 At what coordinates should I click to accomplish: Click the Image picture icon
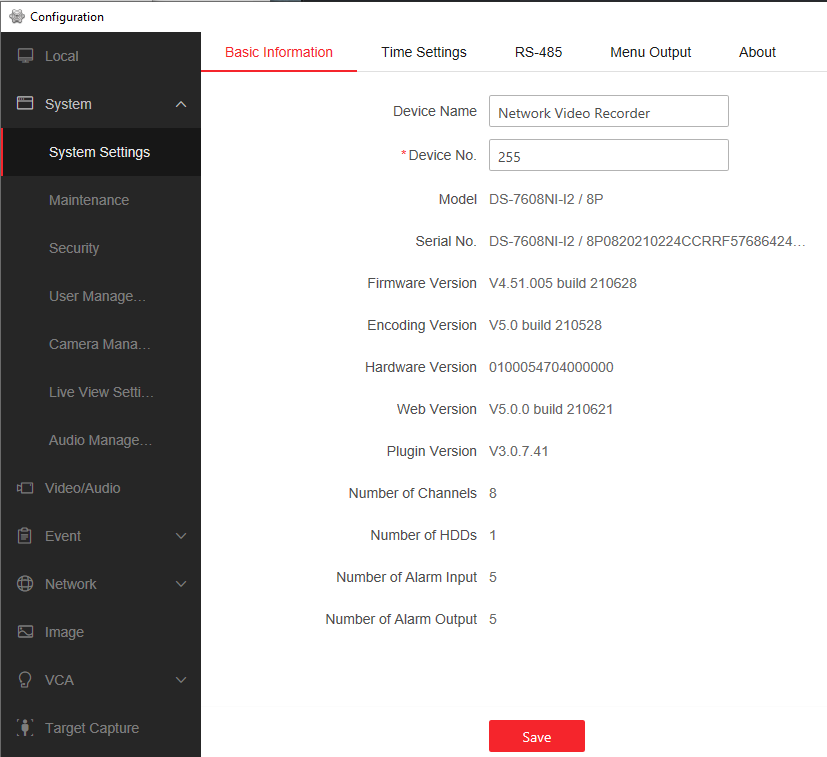26,632
